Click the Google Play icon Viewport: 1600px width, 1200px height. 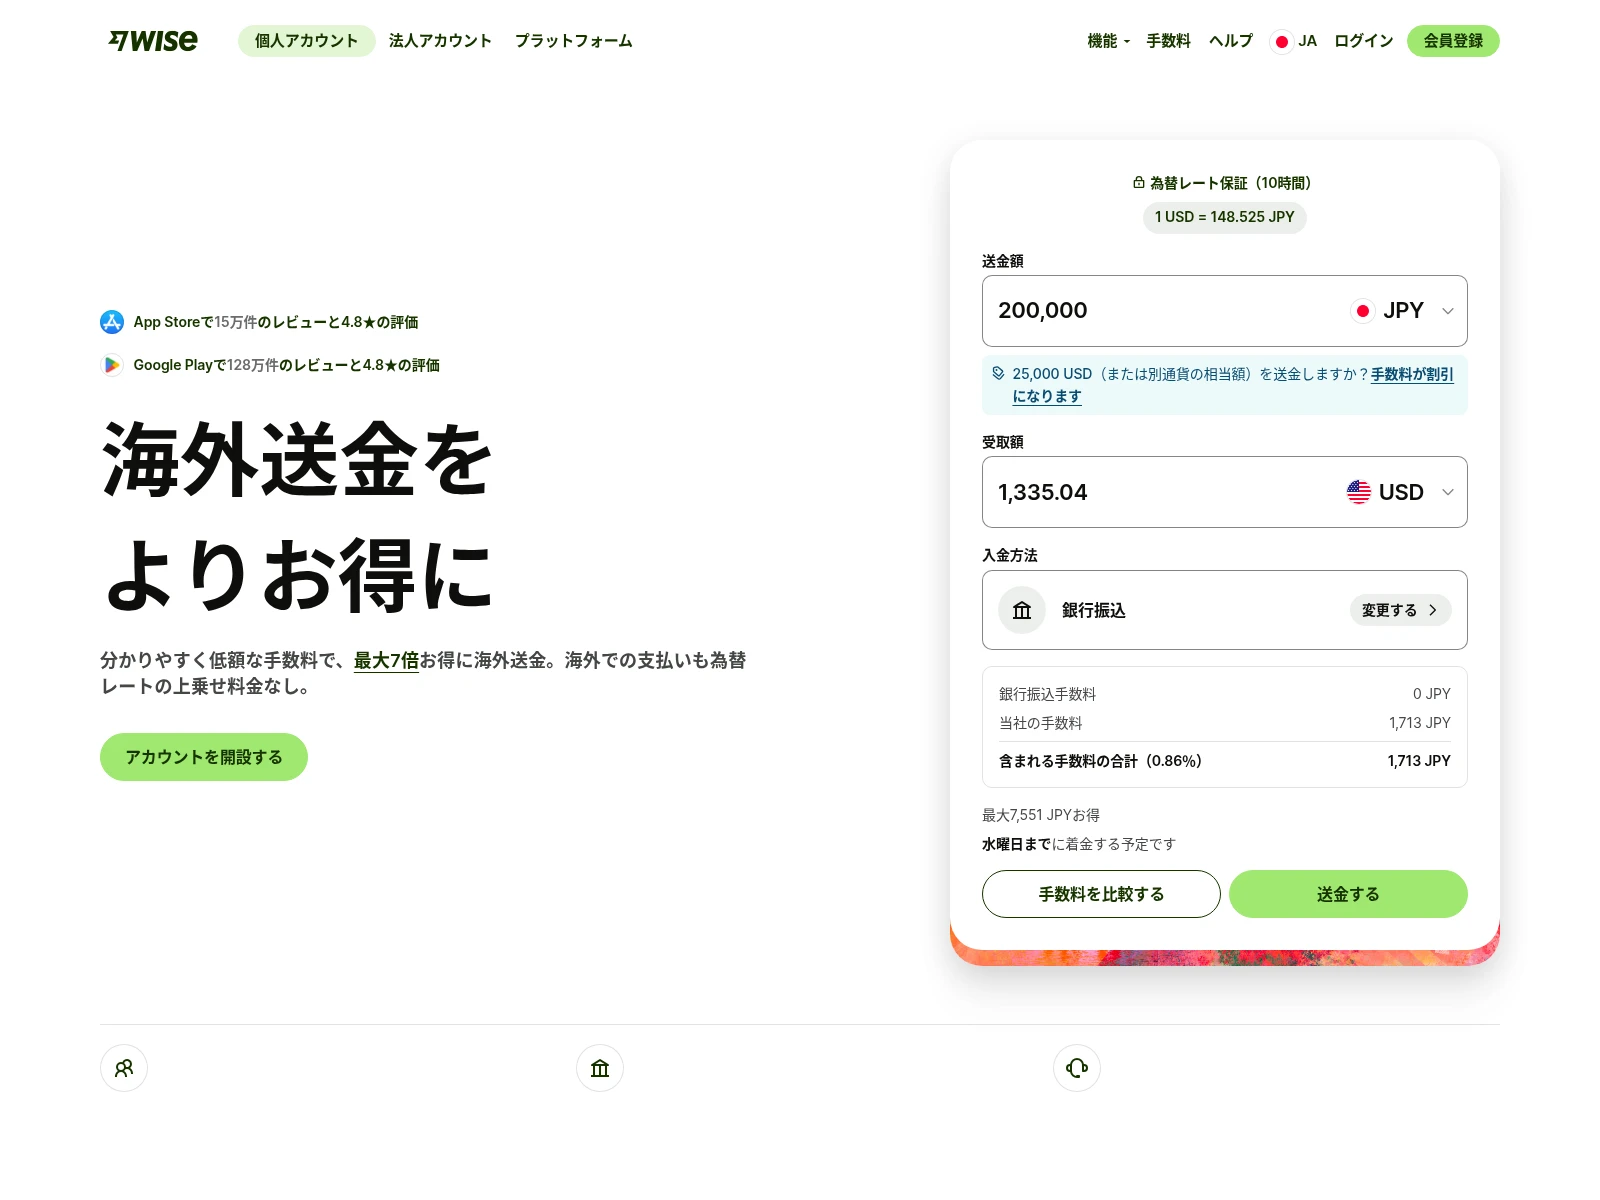point(112,365)
